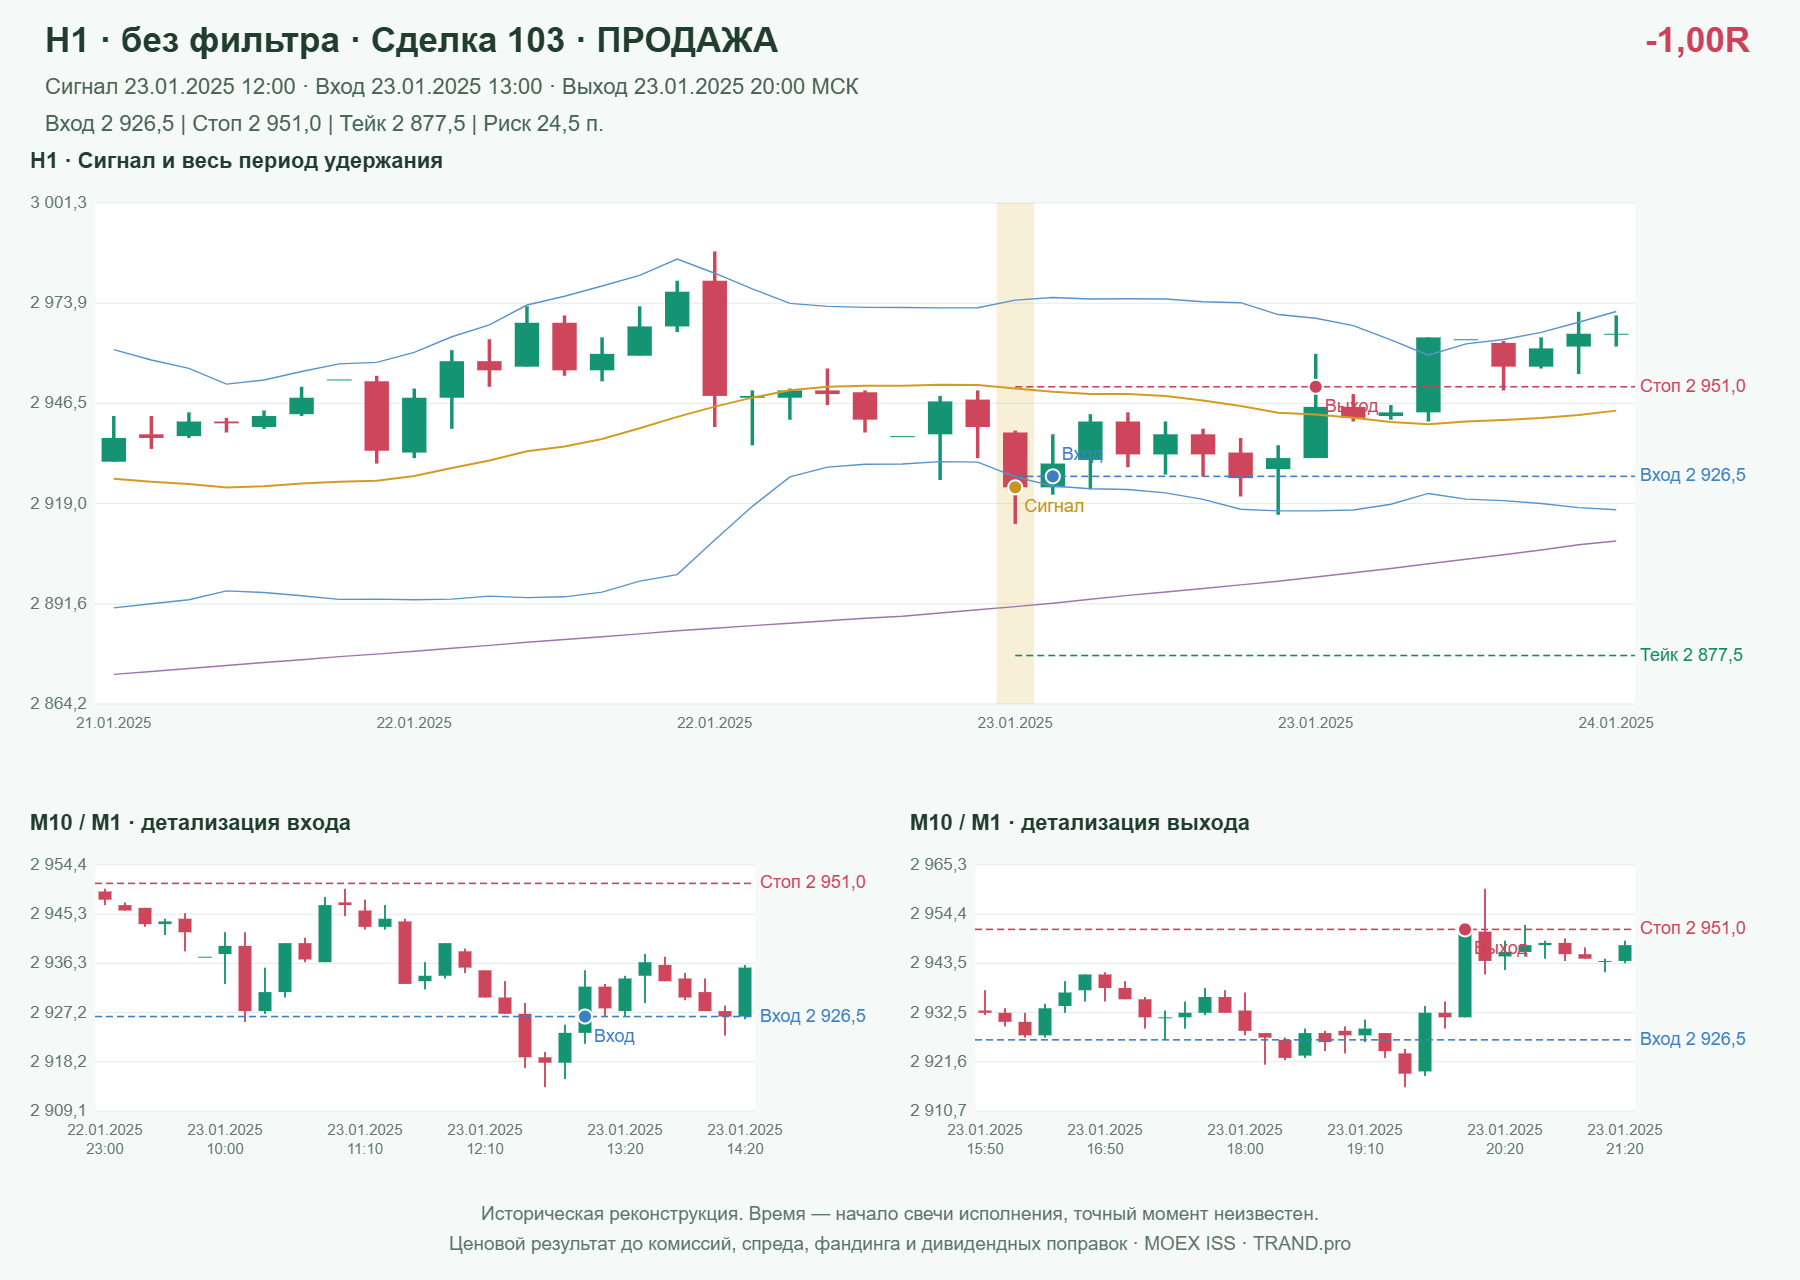Click the "2 945,3" label on the entry chart axis
Screen dimensions: 1800x1280
[58, 914]
